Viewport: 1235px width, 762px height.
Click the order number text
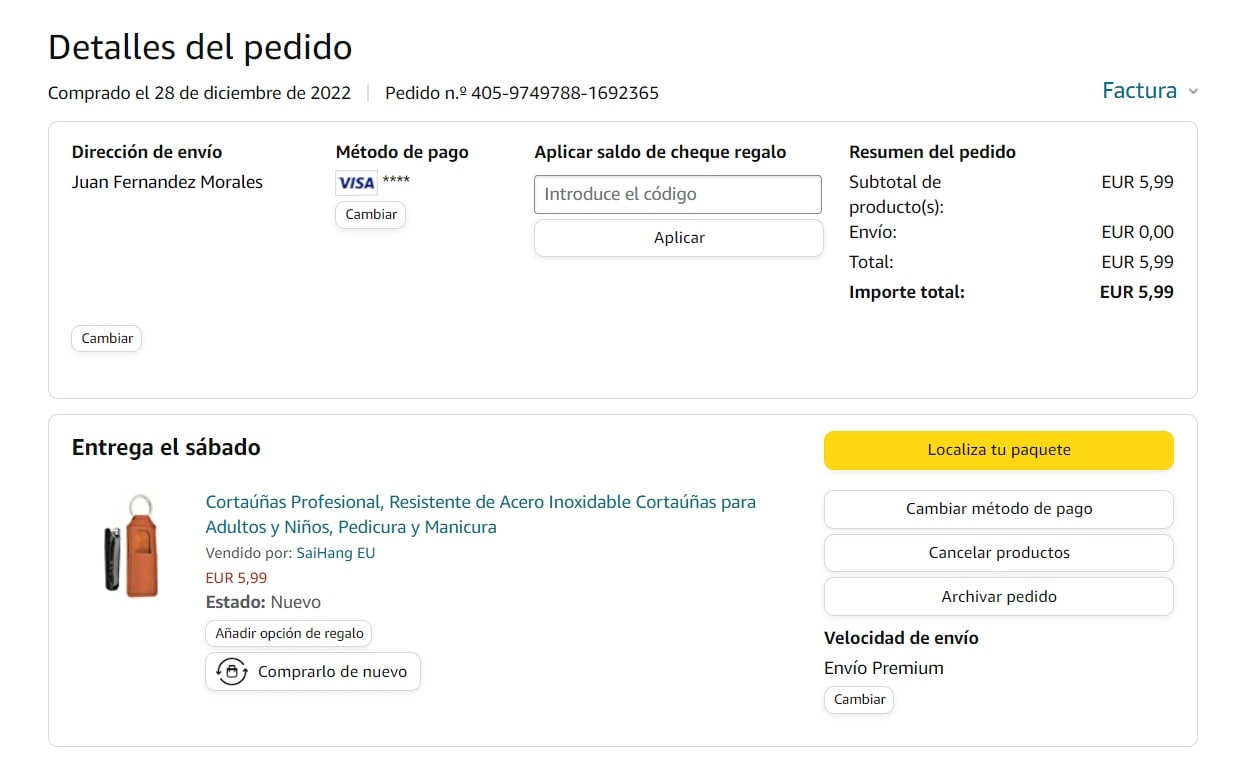pos(522,94)
